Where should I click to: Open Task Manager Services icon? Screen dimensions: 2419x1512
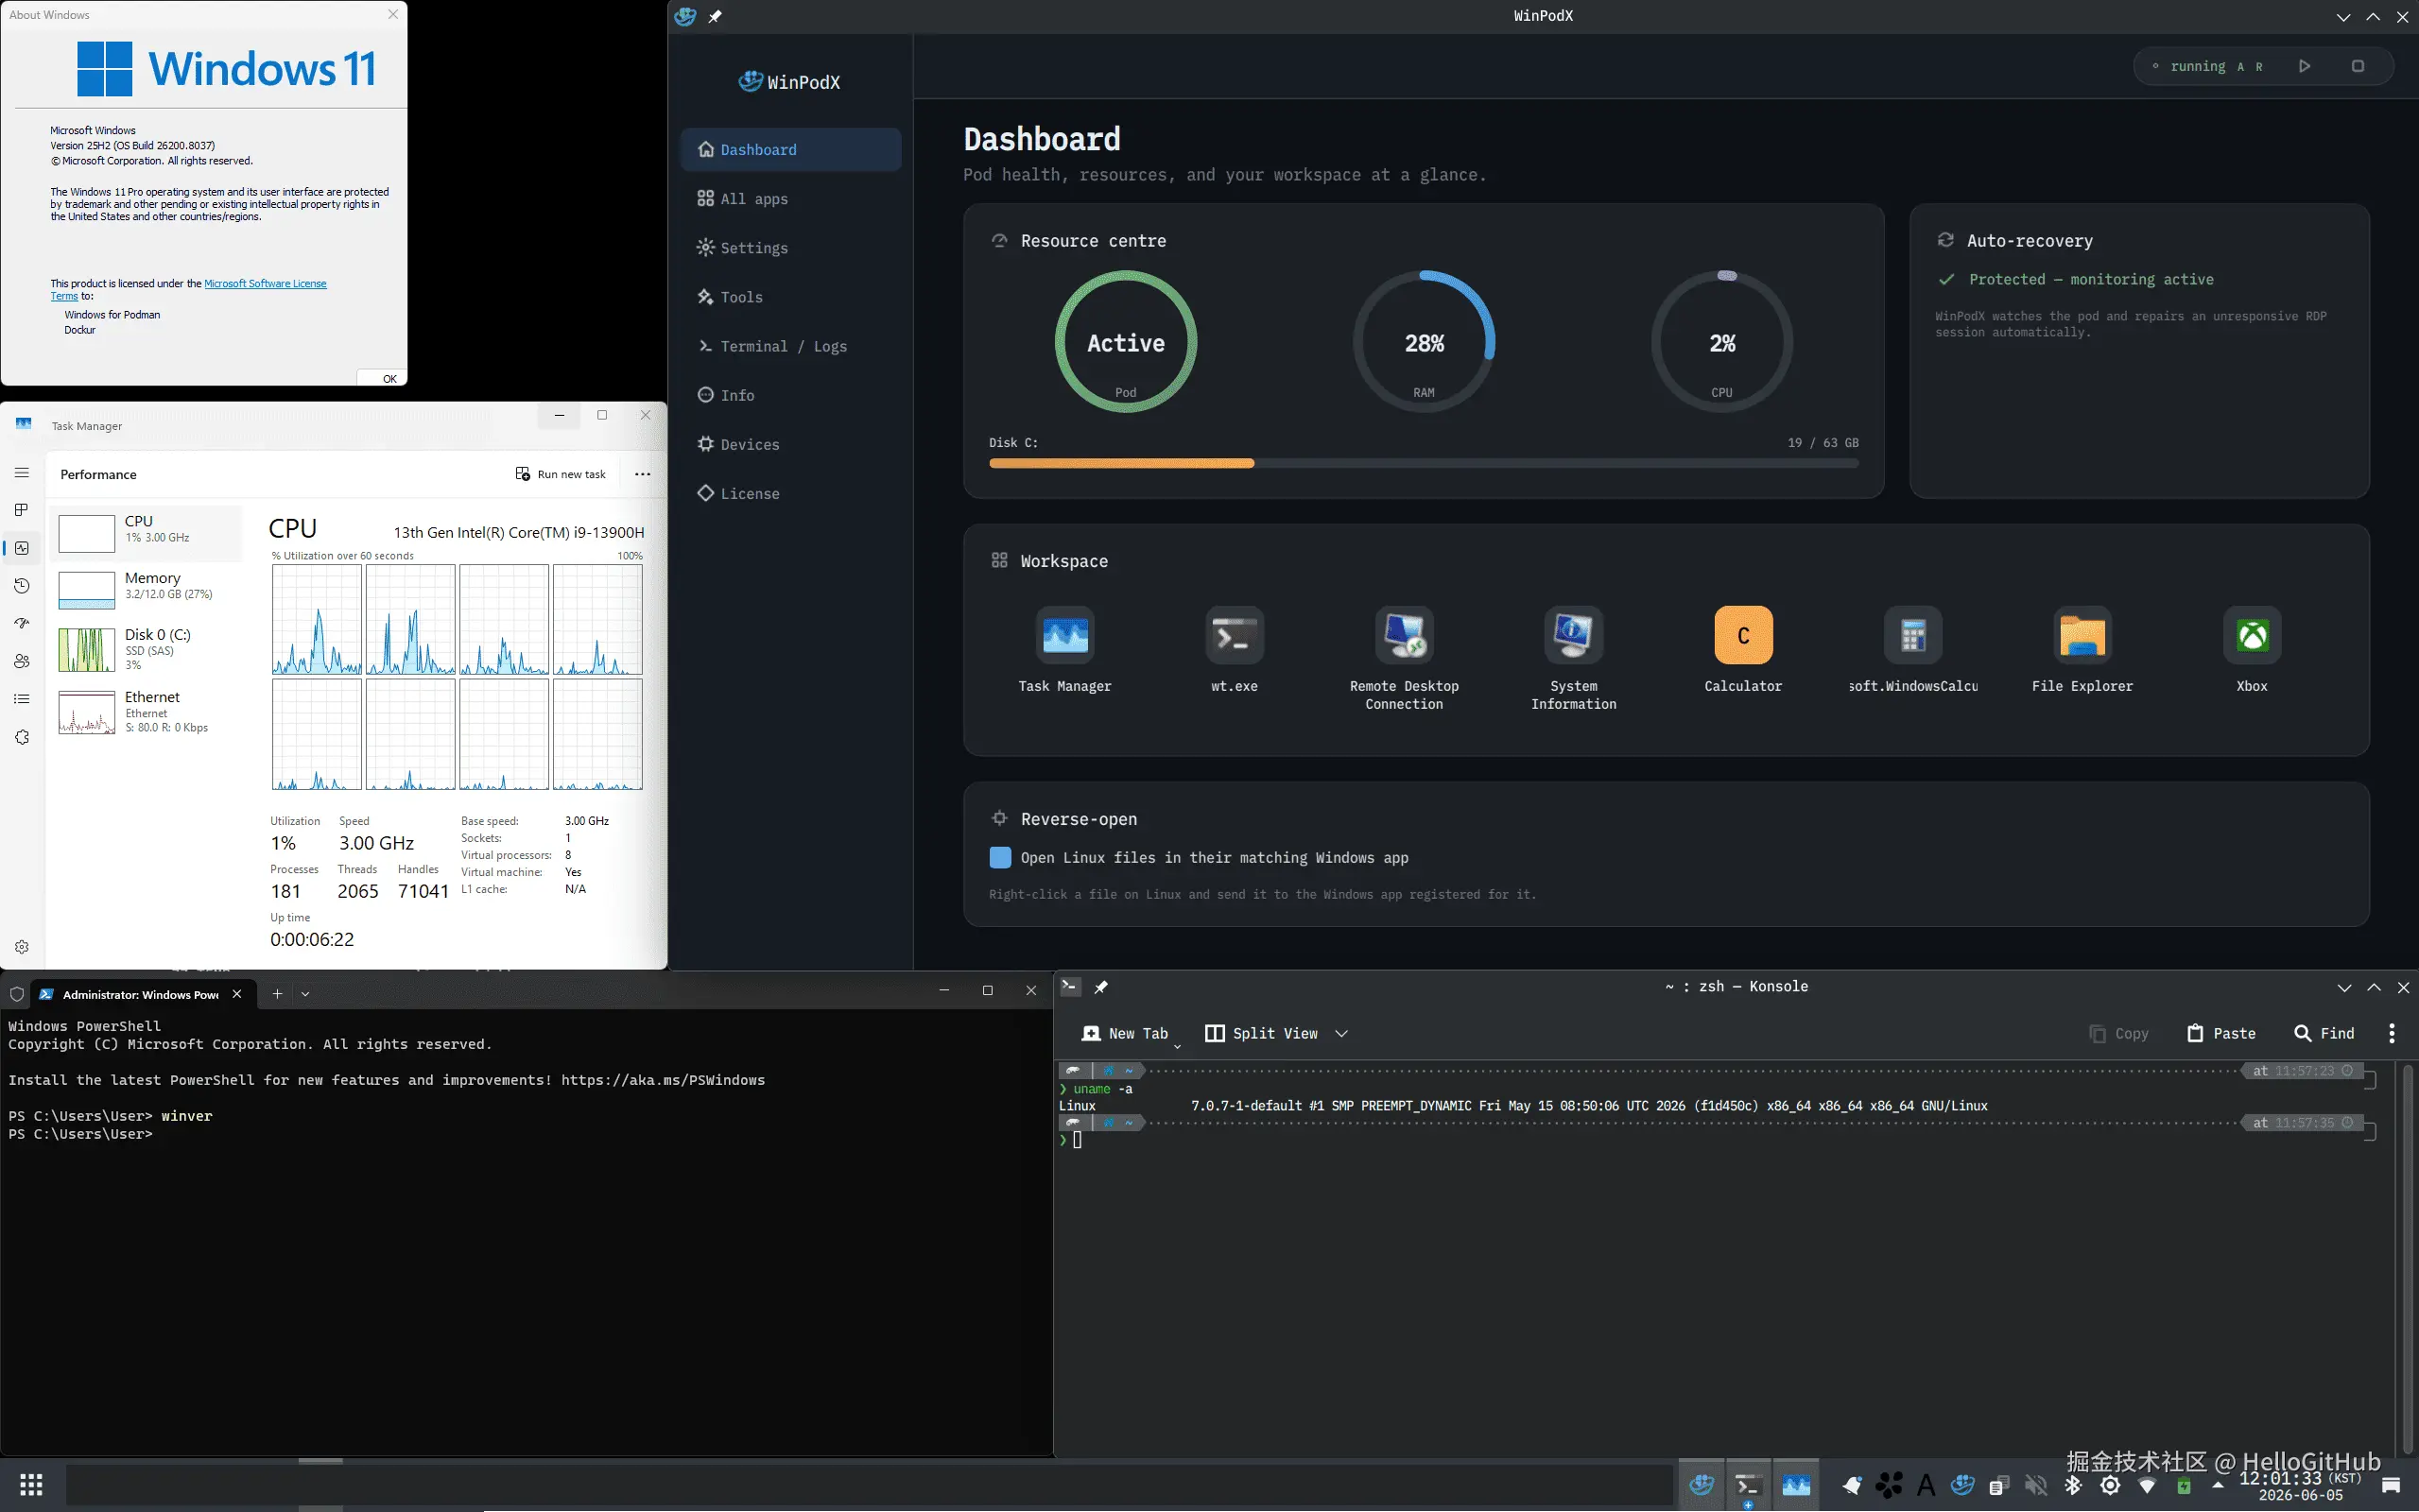tap(22, 737)
